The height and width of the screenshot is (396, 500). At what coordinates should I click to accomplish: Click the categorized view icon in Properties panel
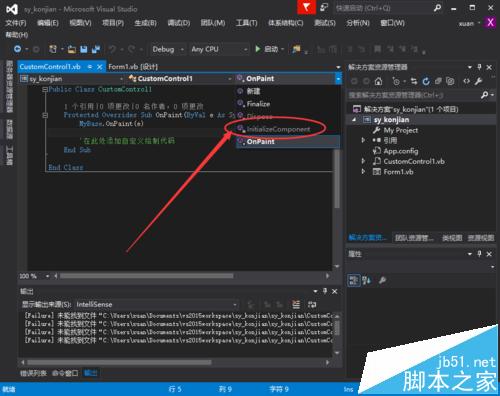tap(354, 280)
